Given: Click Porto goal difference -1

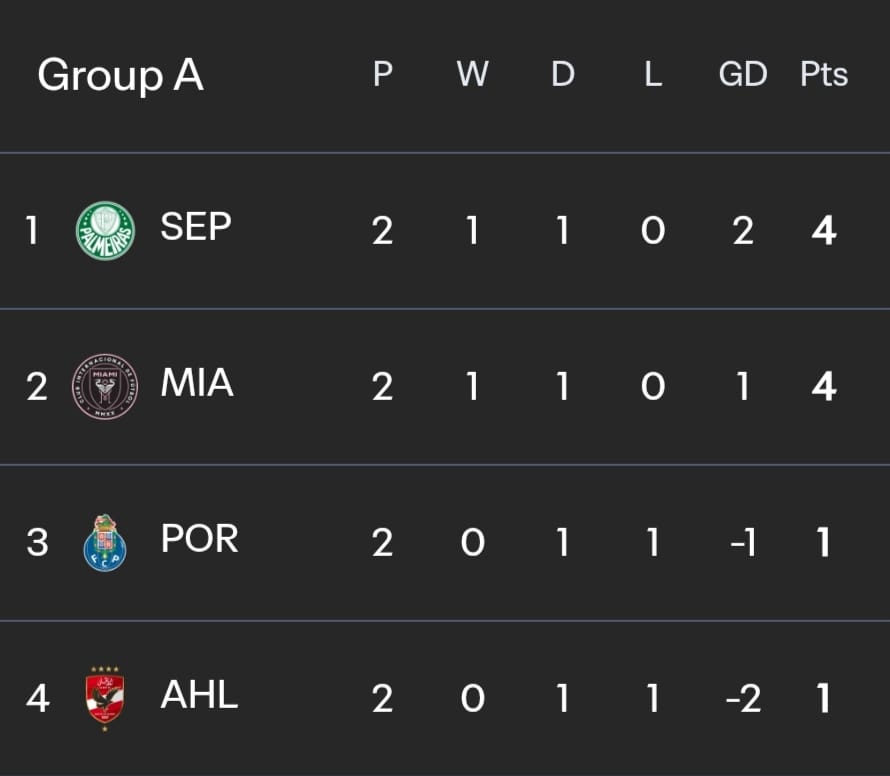Looking at the screenshot, I should [743, 543].
